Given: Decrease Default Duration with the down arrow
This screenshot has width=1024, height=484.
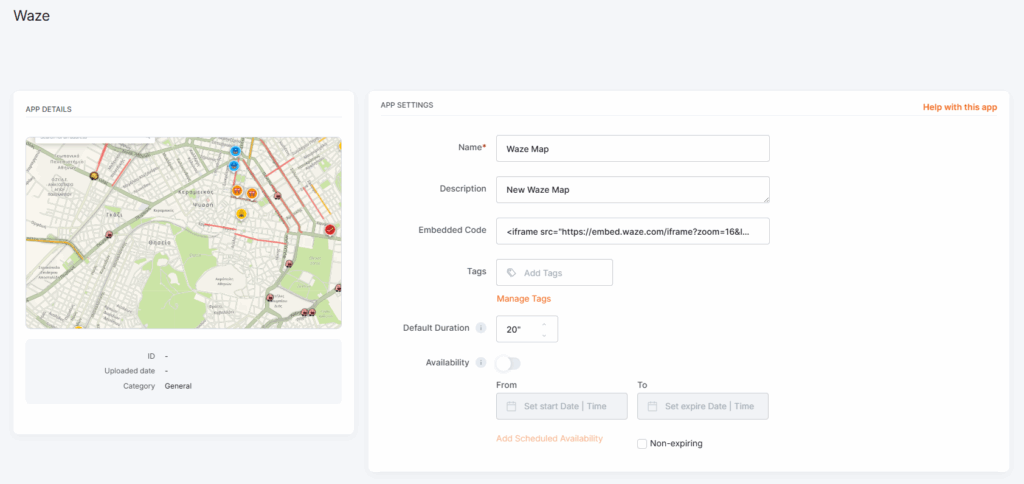Looking at the screenshot, I should tap(544, 335).
